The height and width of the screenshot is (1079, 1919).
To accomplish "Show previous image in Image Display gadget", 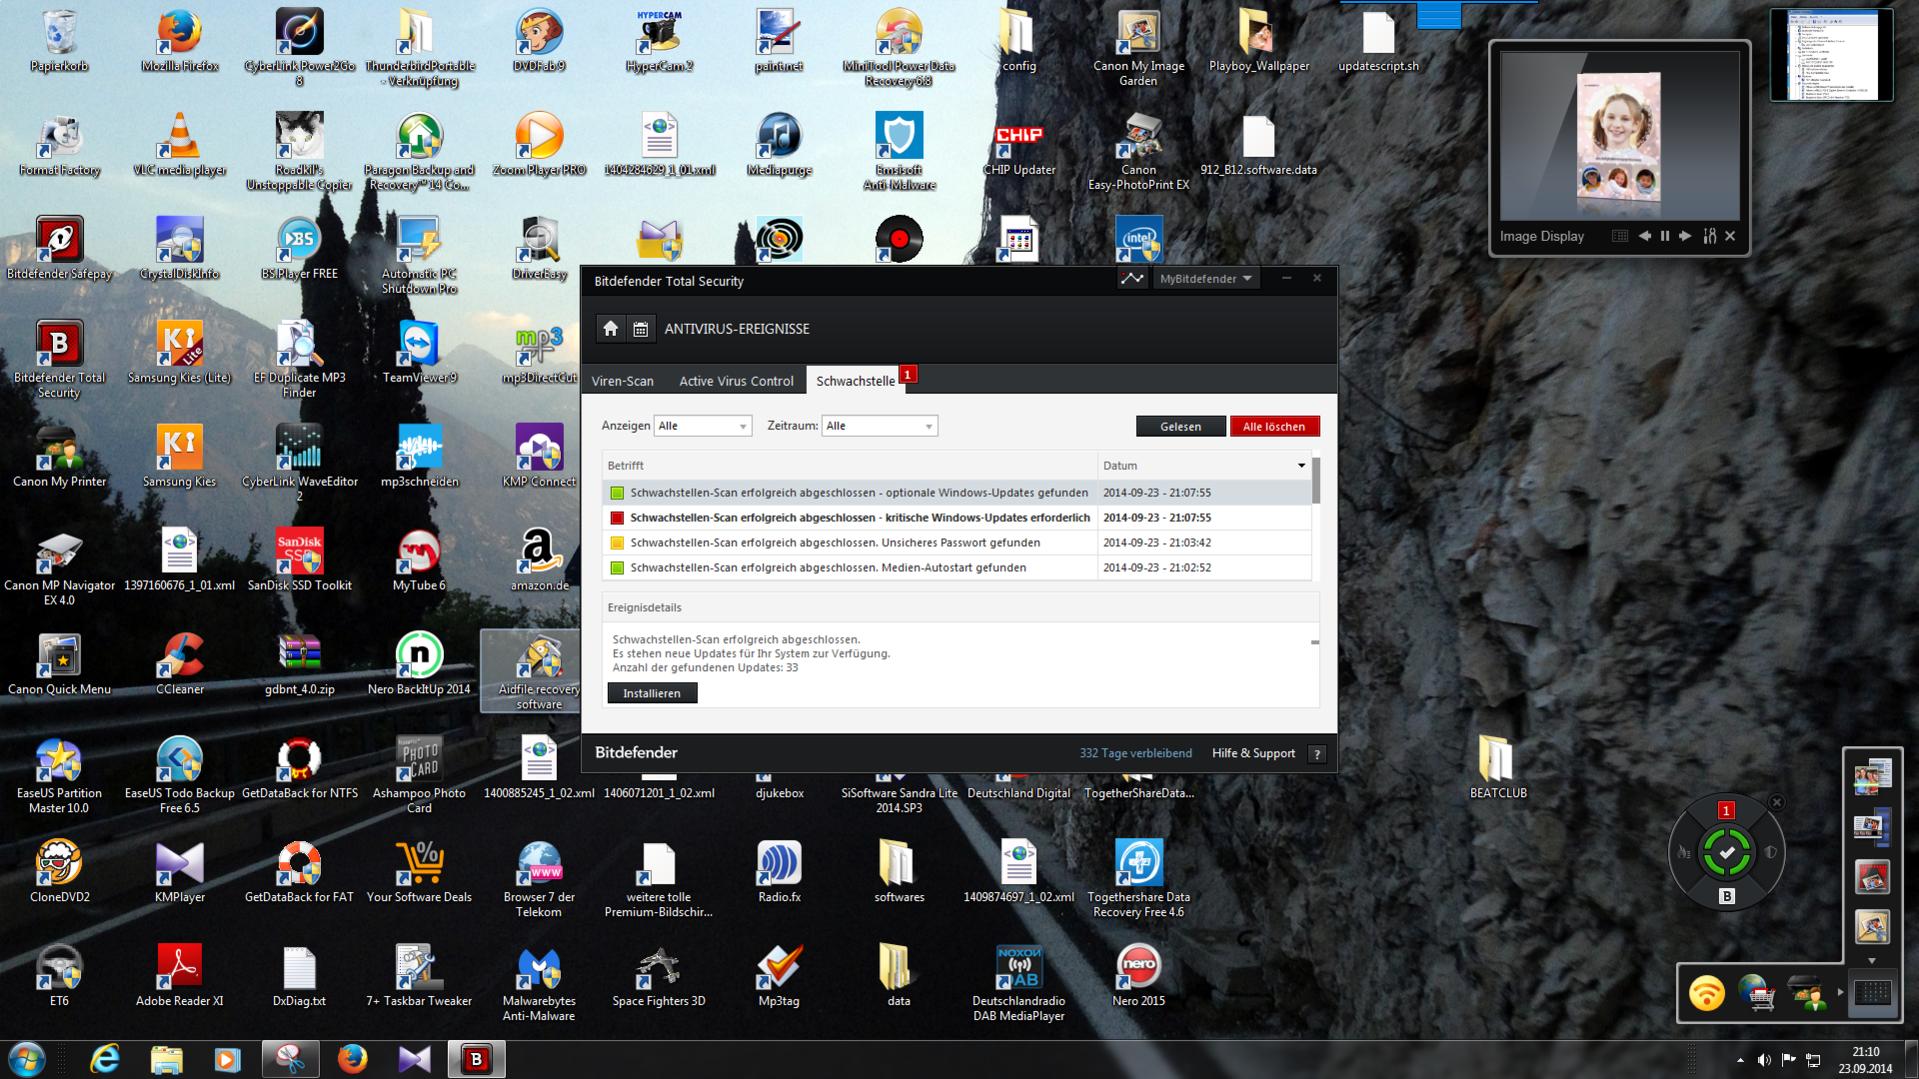I will pos(1645,237).
